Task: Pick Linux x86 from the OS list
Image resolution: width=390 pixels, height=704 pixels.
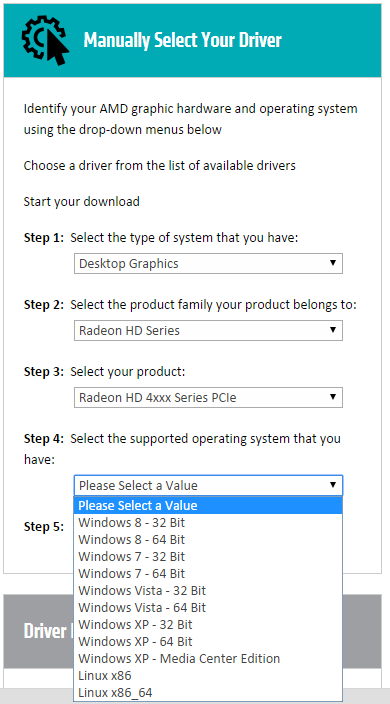Action: tap(208, 676)
